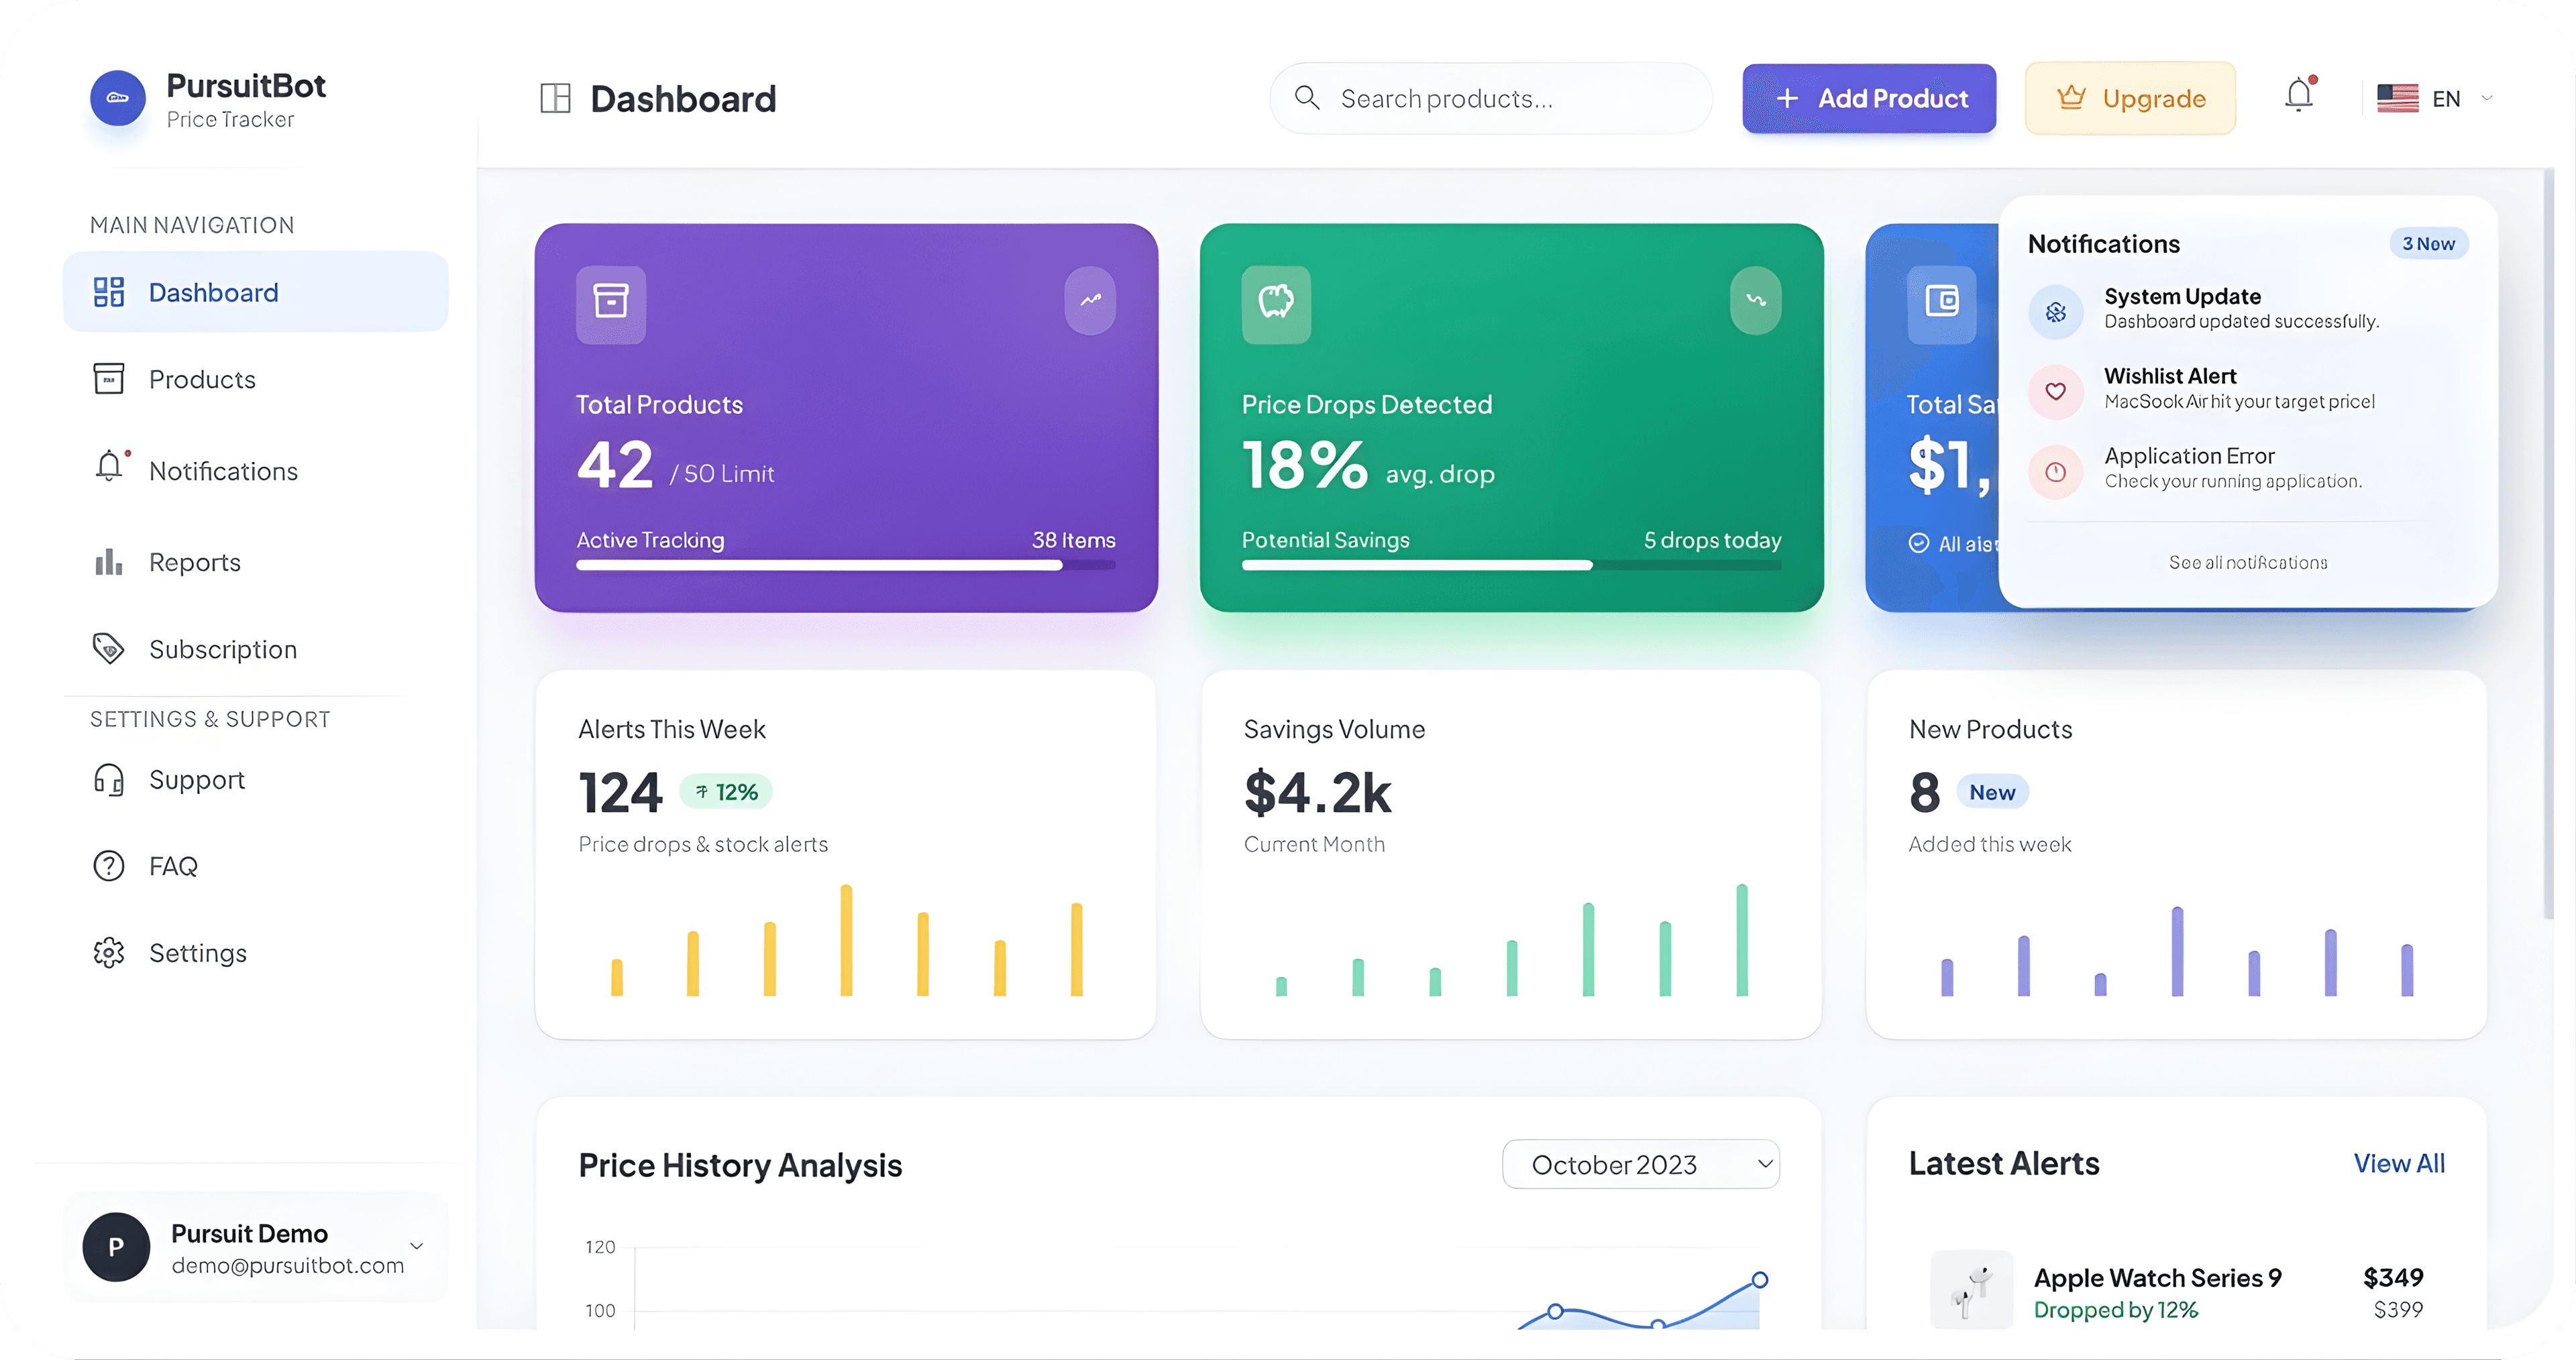Open FAQ using the question-mark icon

point(108,866)
